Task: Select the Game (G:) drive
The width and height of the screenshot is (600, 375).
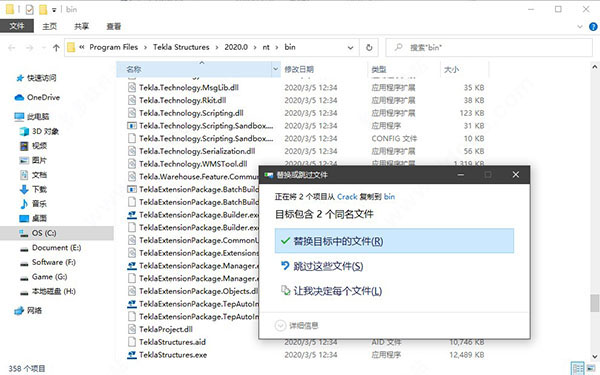Action: [x=44, y=277]
